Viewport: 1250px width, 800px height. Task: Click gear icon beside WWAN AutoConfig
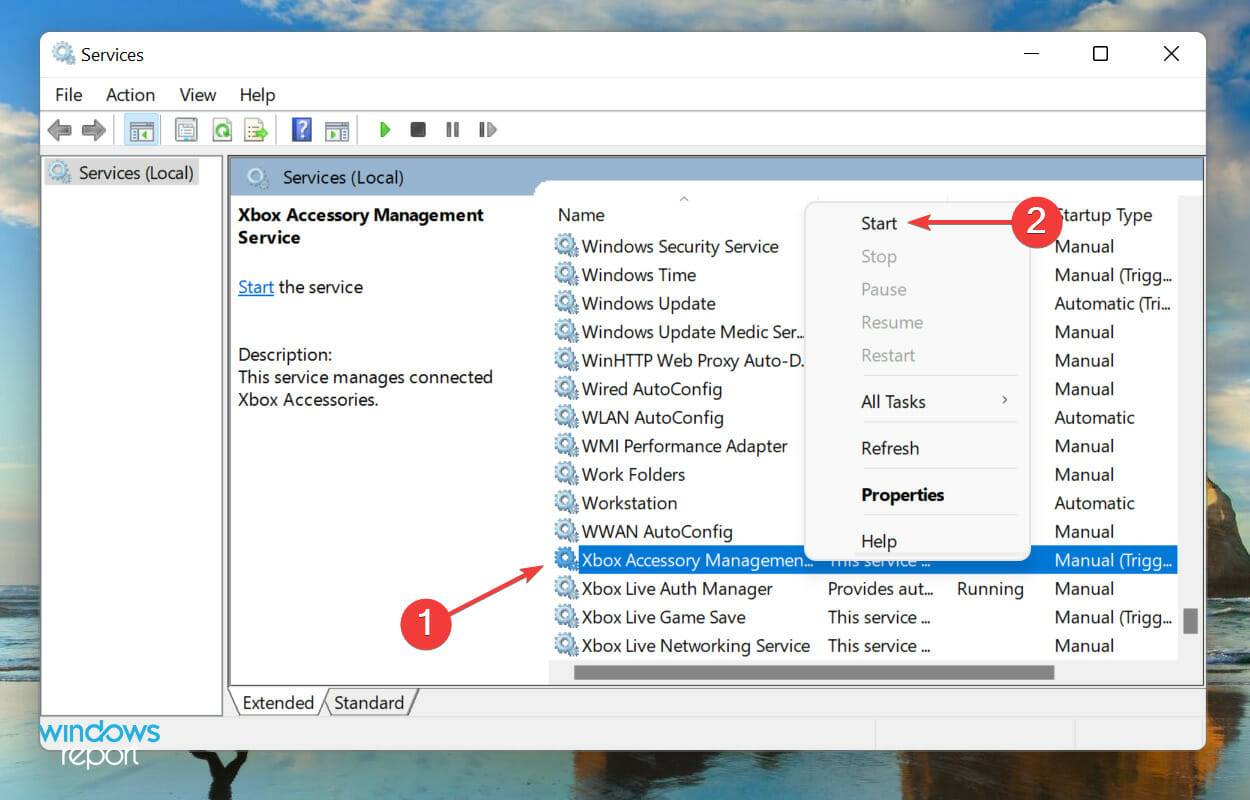tap(566, 531)
